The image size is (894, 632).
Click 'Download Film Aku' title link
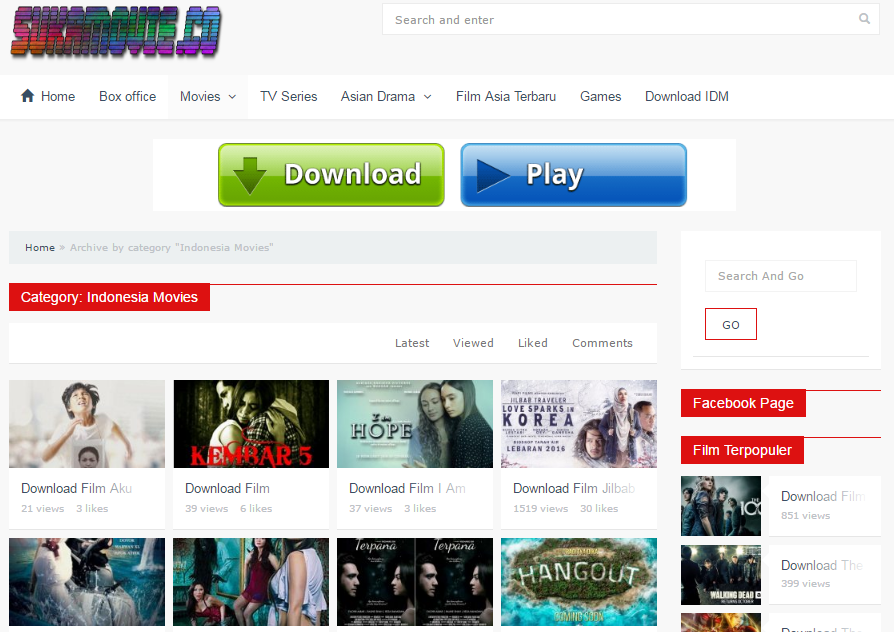[x=76, y=488]
